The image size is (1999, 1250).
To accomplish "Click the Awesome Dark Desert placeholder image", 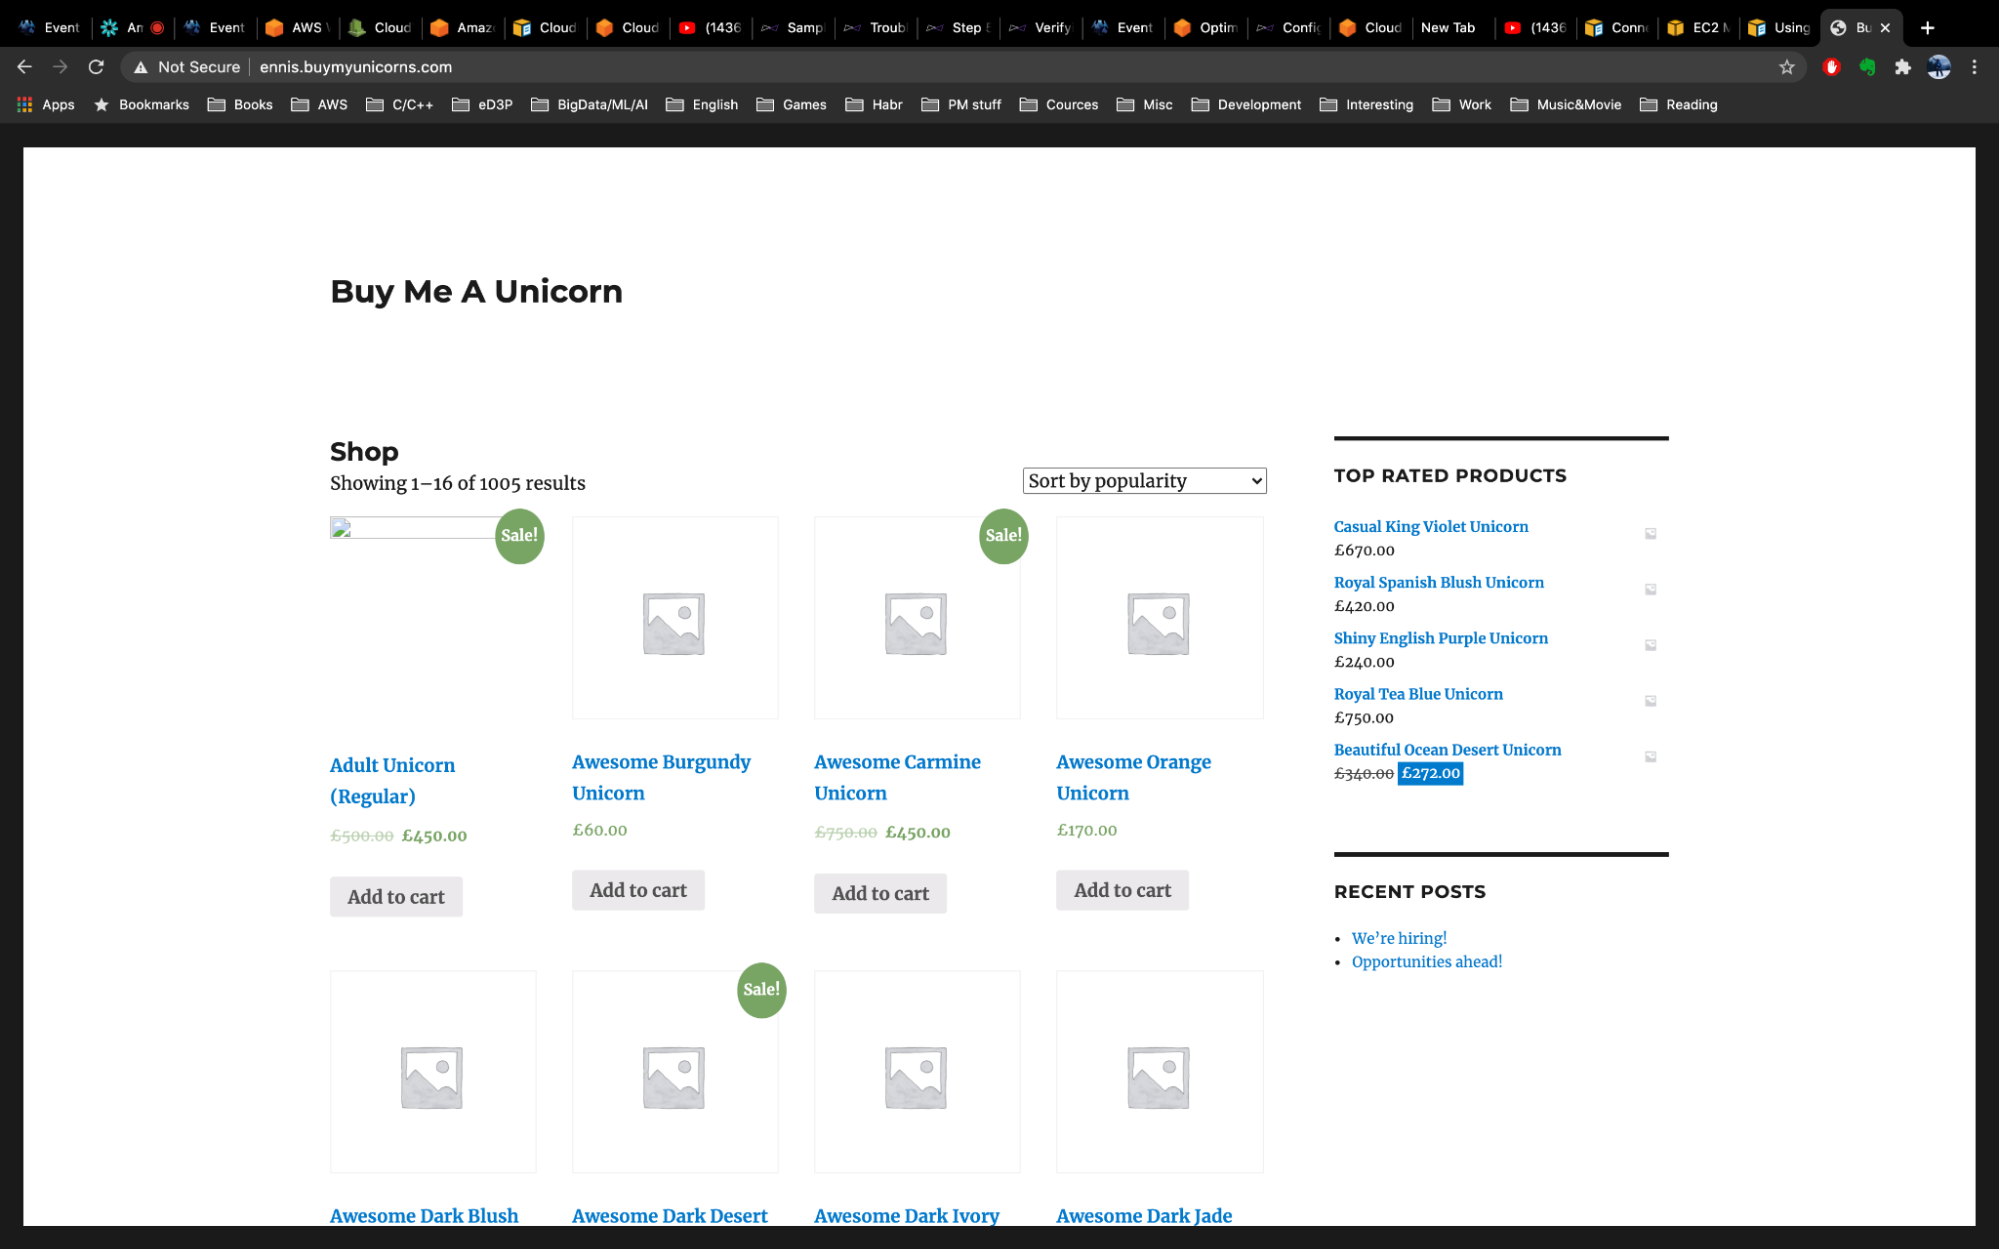I will point(675,1071).
